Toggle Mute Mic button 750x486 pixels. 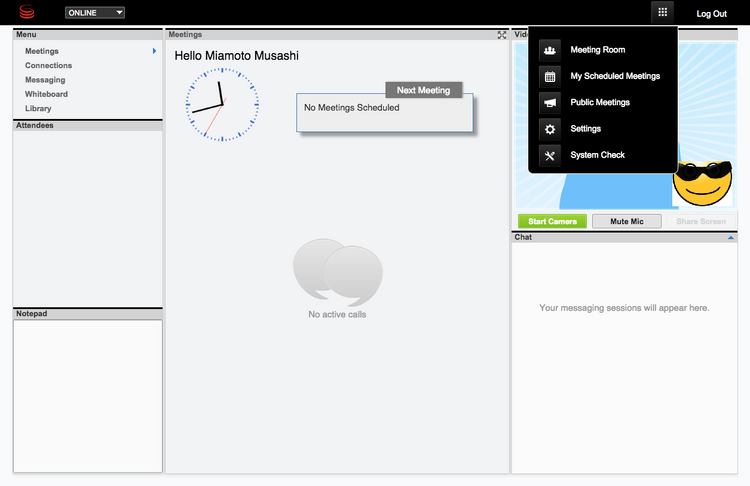click(626, 221)
